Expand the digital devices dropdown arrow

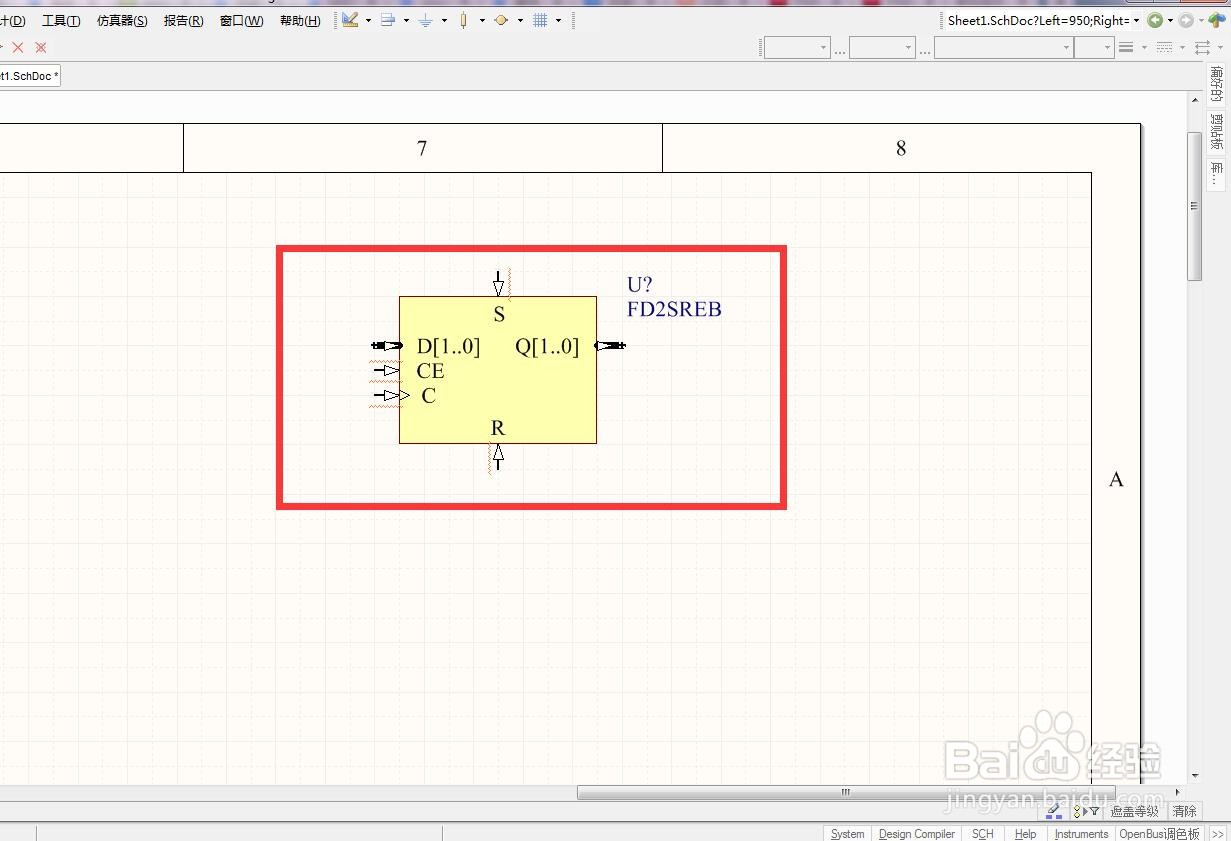coord(482,20)
